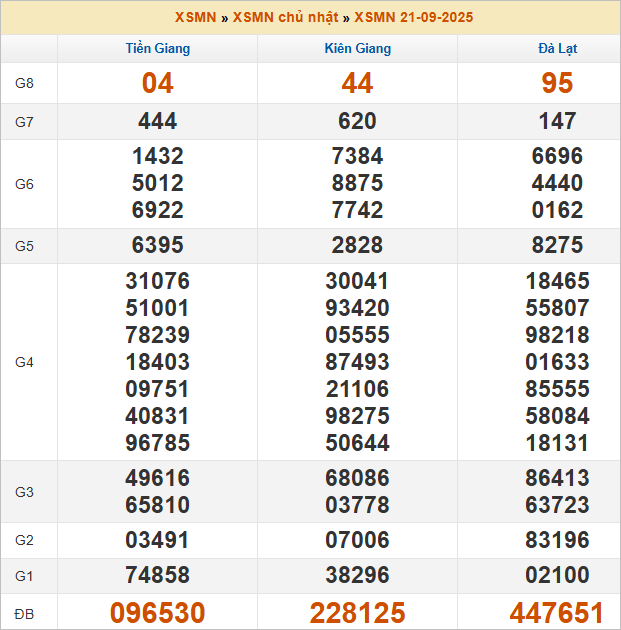
Task: Open the XSMN chủ nhật link
Action: point(285,17)
